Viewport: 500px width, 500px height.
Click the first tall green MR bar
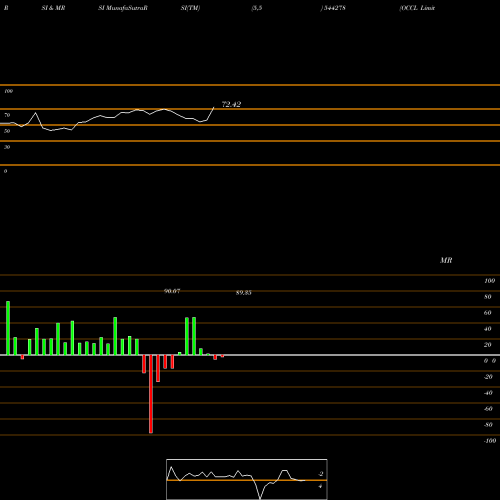8,328
